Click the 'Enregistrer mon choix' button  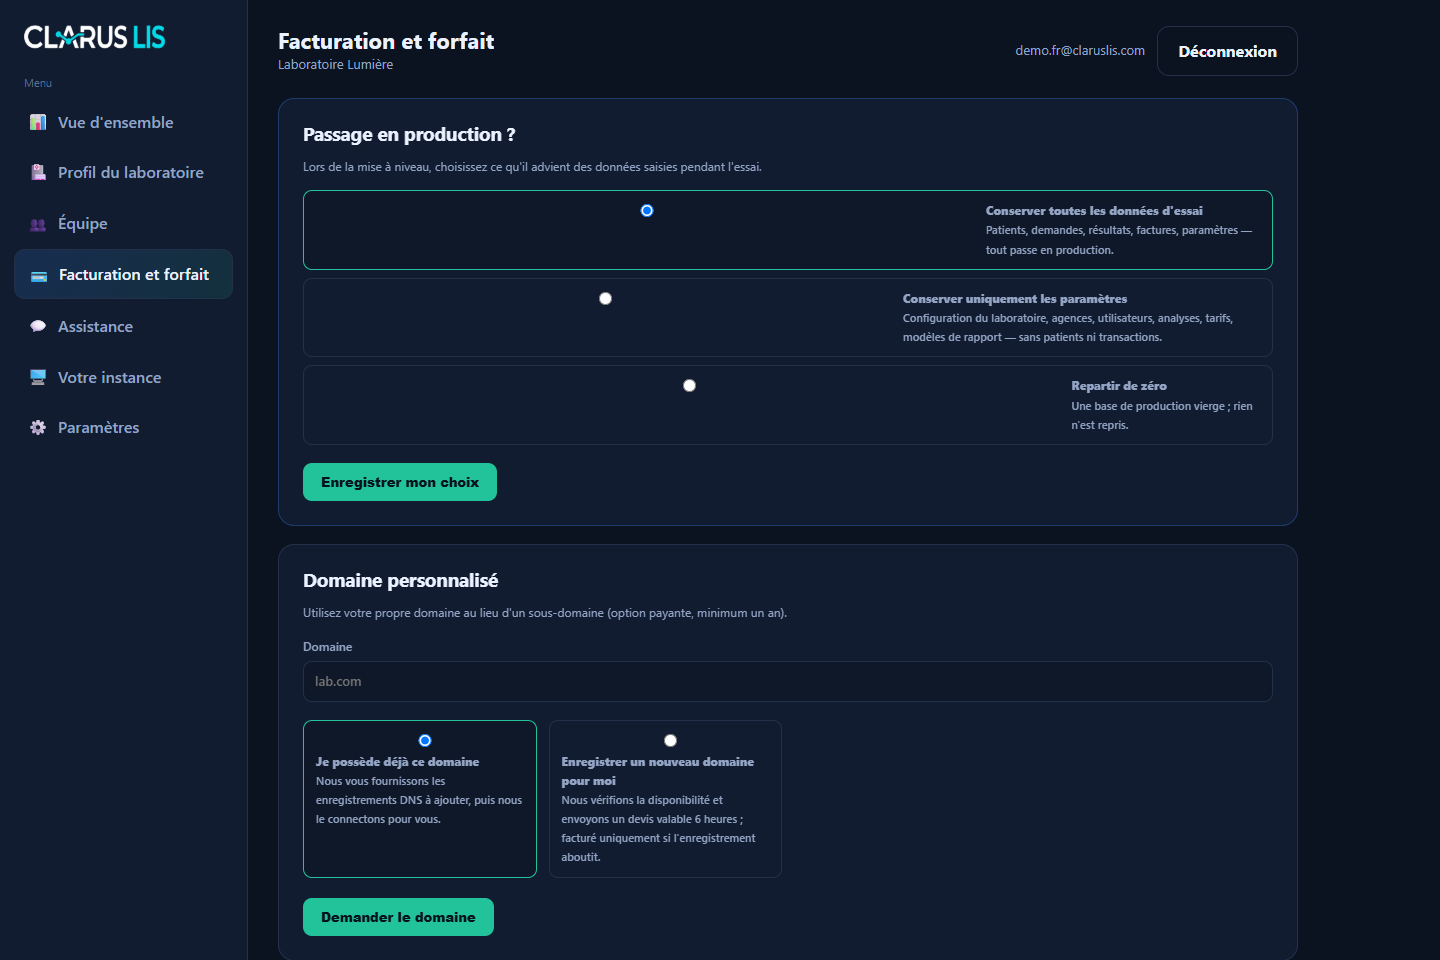click(400, 482)
